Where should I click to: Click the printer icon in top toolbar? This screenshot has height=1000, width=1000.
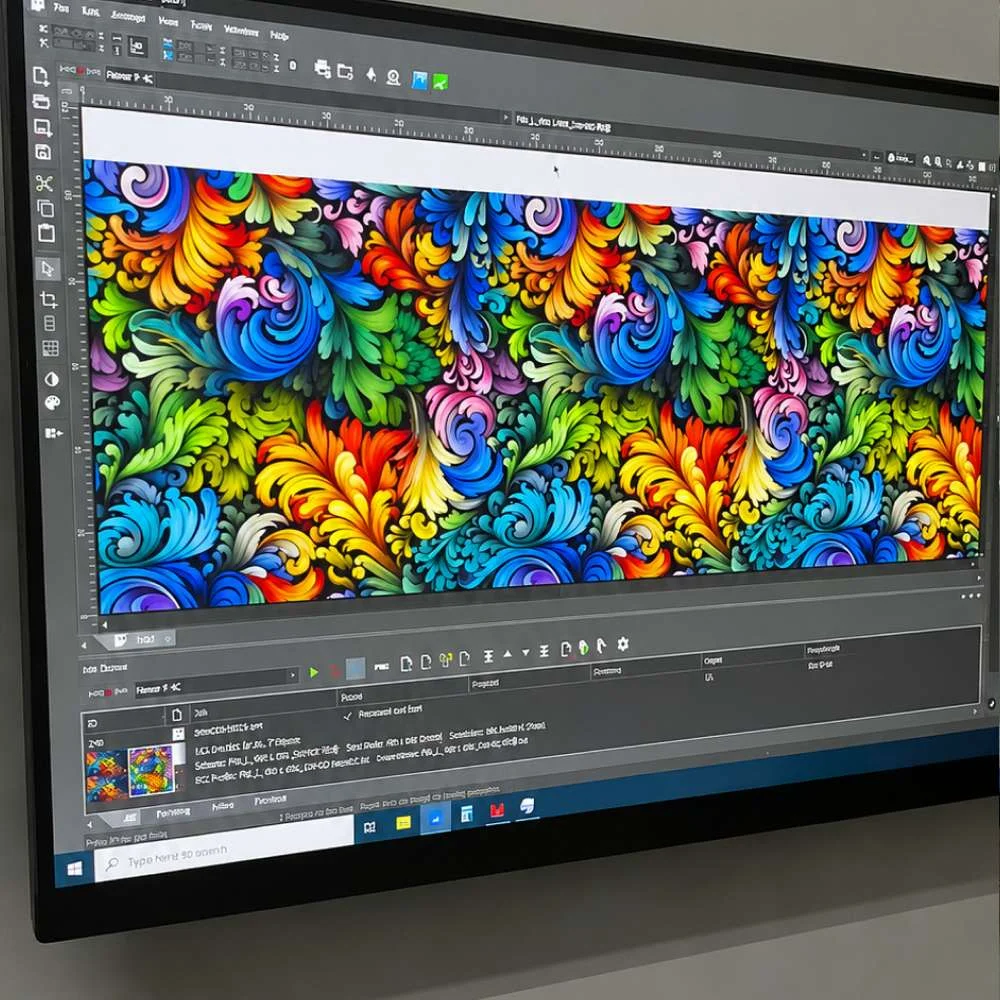coord(323,68)
